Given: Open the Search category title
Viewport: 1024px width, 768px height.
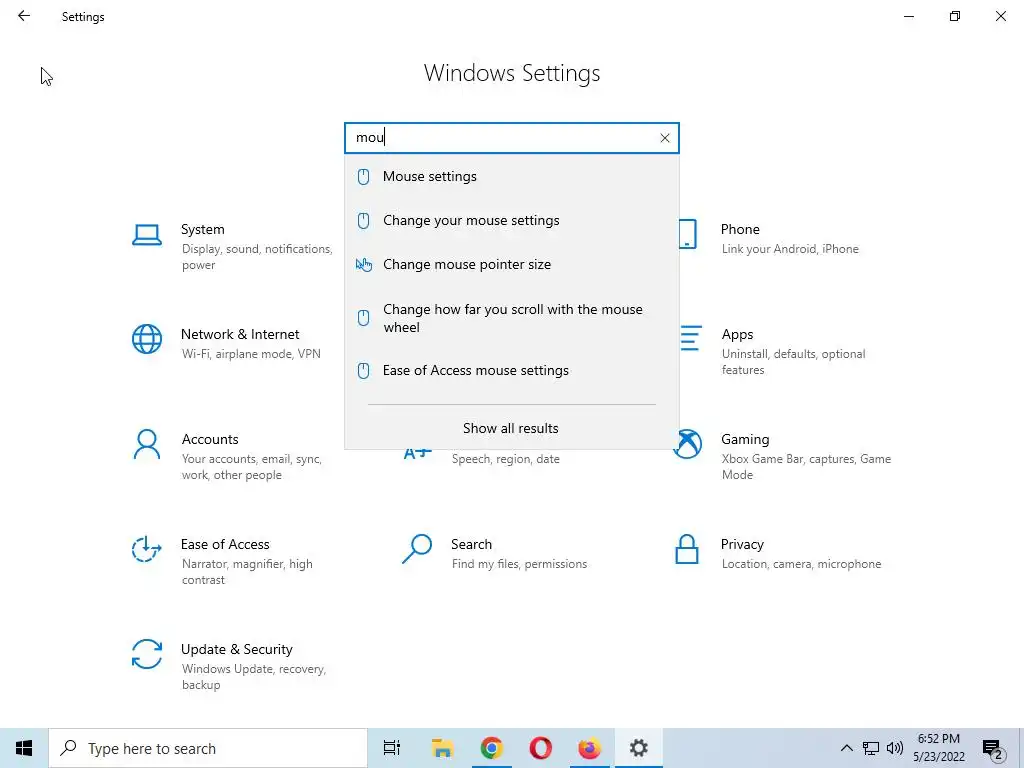Looking at the screenshot, I should tap(471, 545).
